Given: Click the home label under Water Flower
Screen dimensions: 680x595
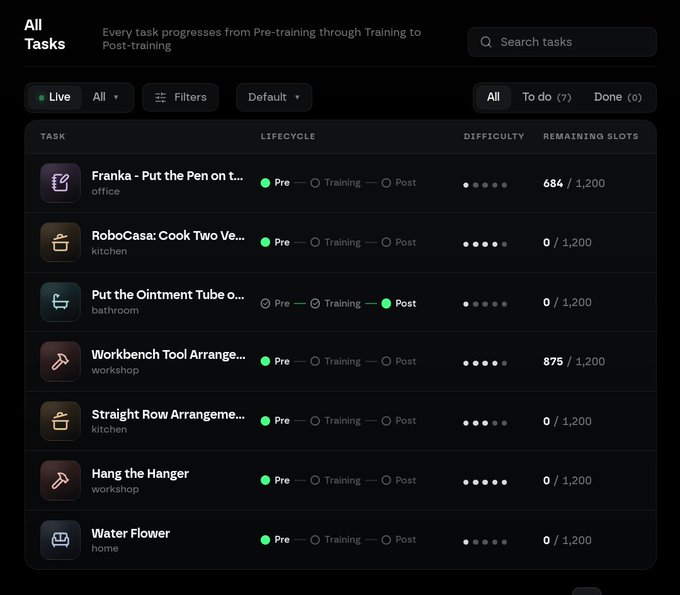Looking at the screenshot, I should coord(105,549).
